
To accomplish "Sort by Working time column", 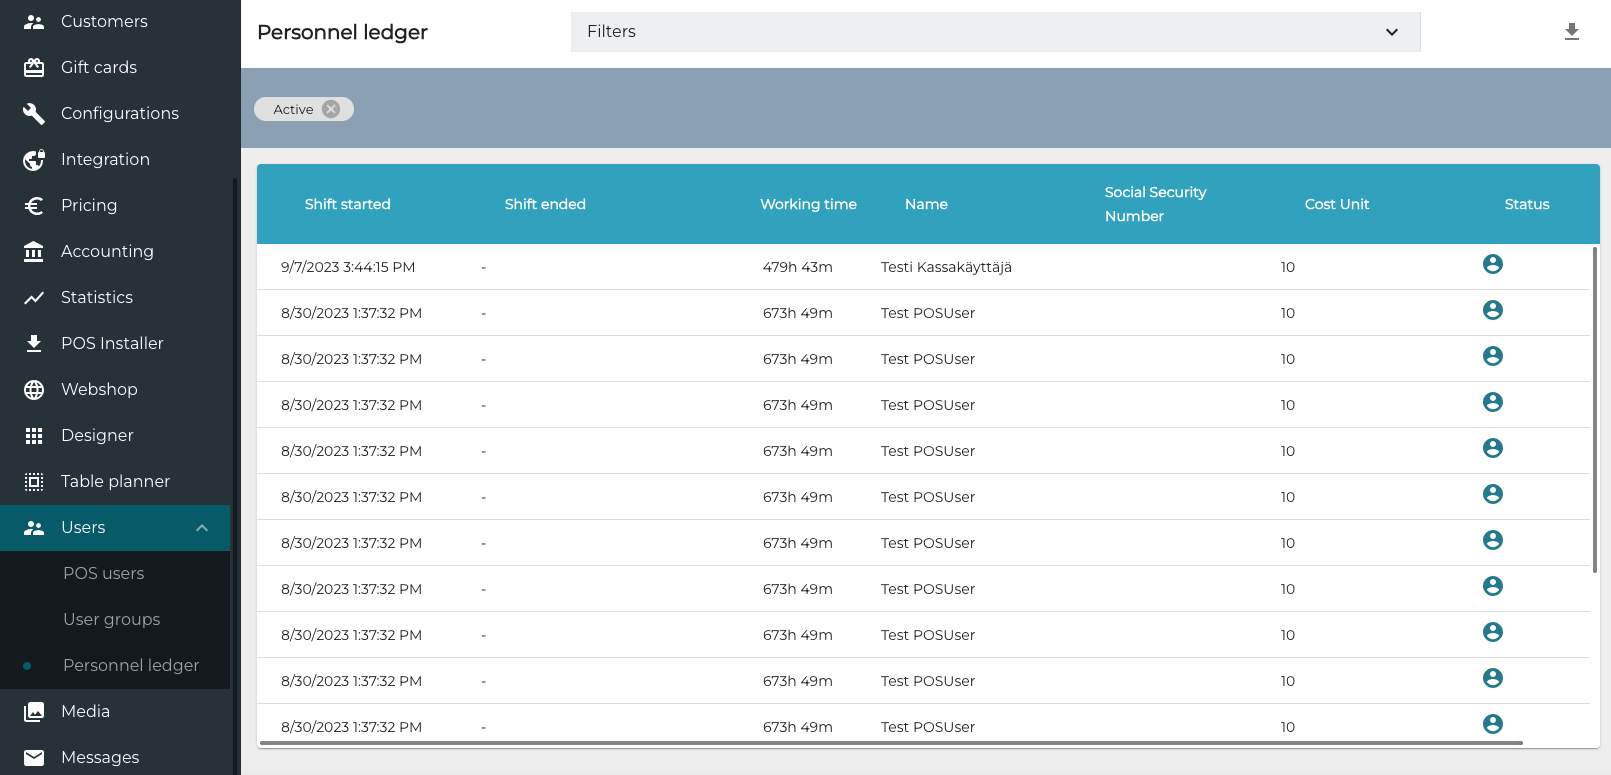I will click(x=808, y=204).
